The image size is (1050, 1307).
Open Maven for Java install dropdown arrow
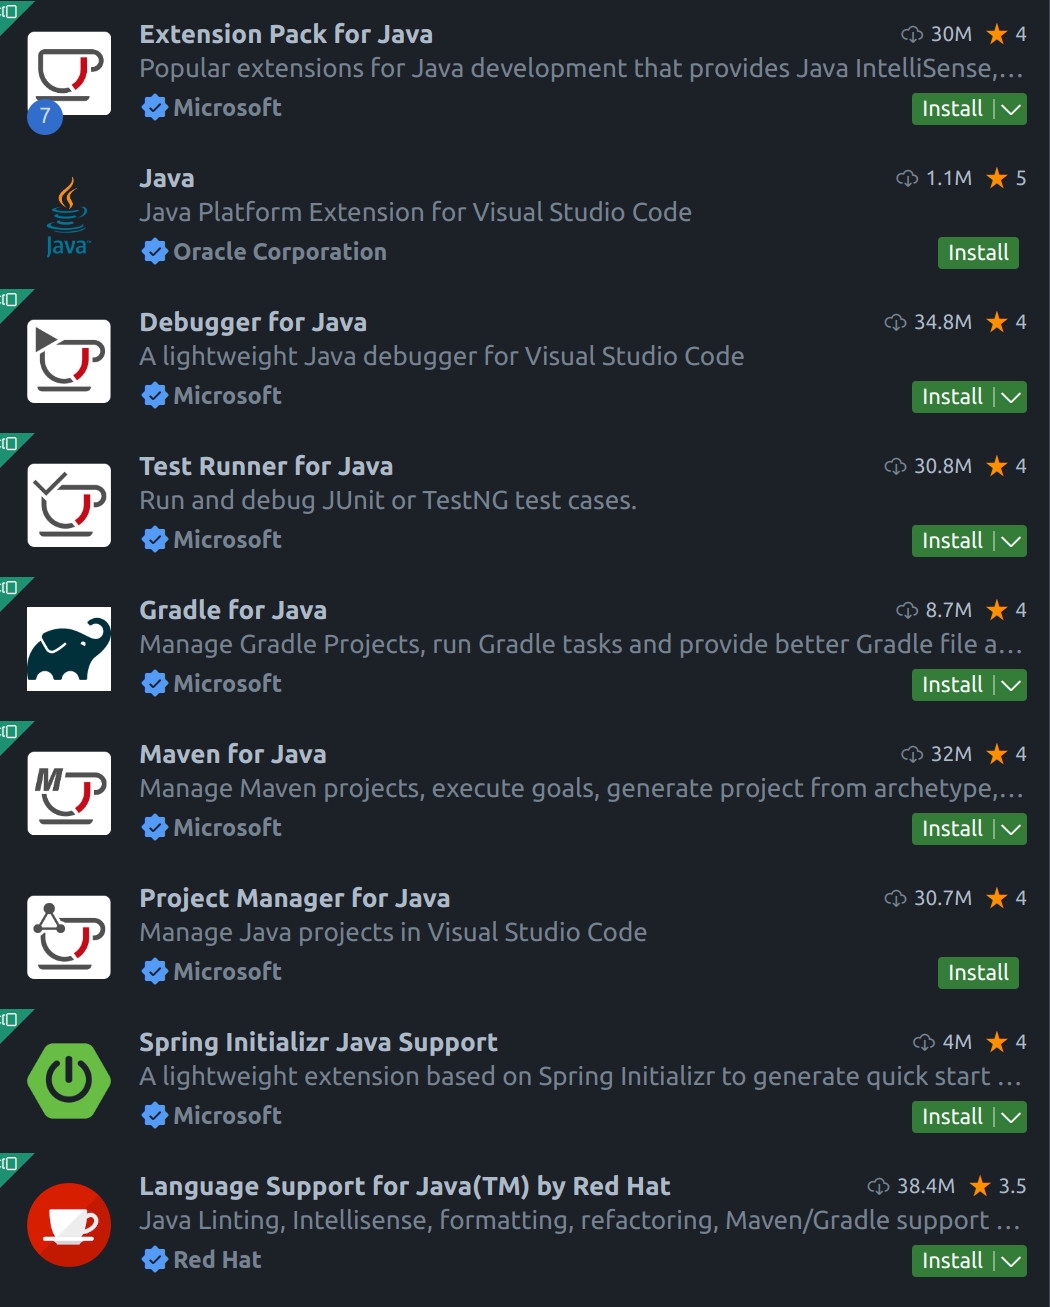[x=1012, y=829]
